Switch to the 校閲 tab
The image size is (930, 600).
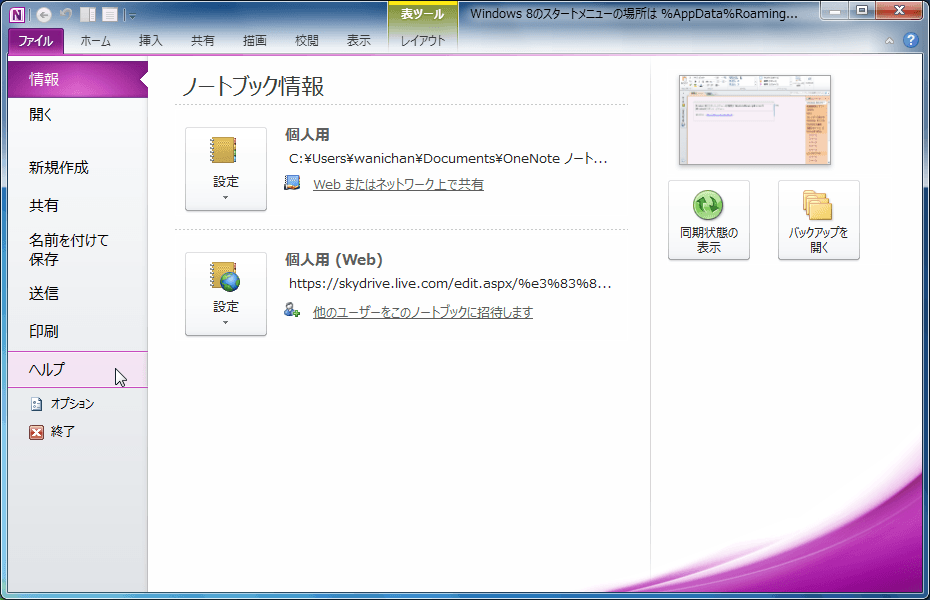(x=307, y=40)
